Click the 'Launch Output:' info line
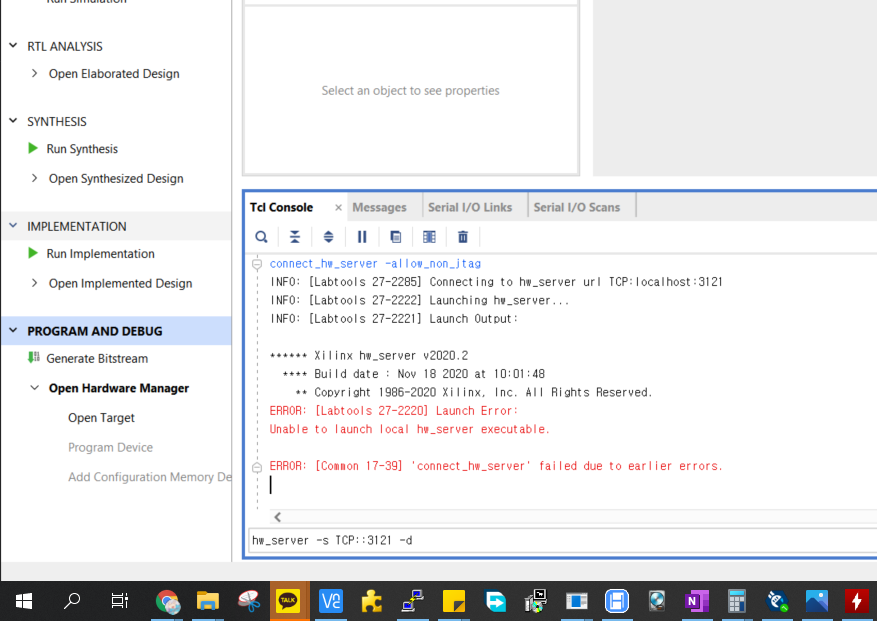This screenshot has width=877, height=621. coord(394,319)
